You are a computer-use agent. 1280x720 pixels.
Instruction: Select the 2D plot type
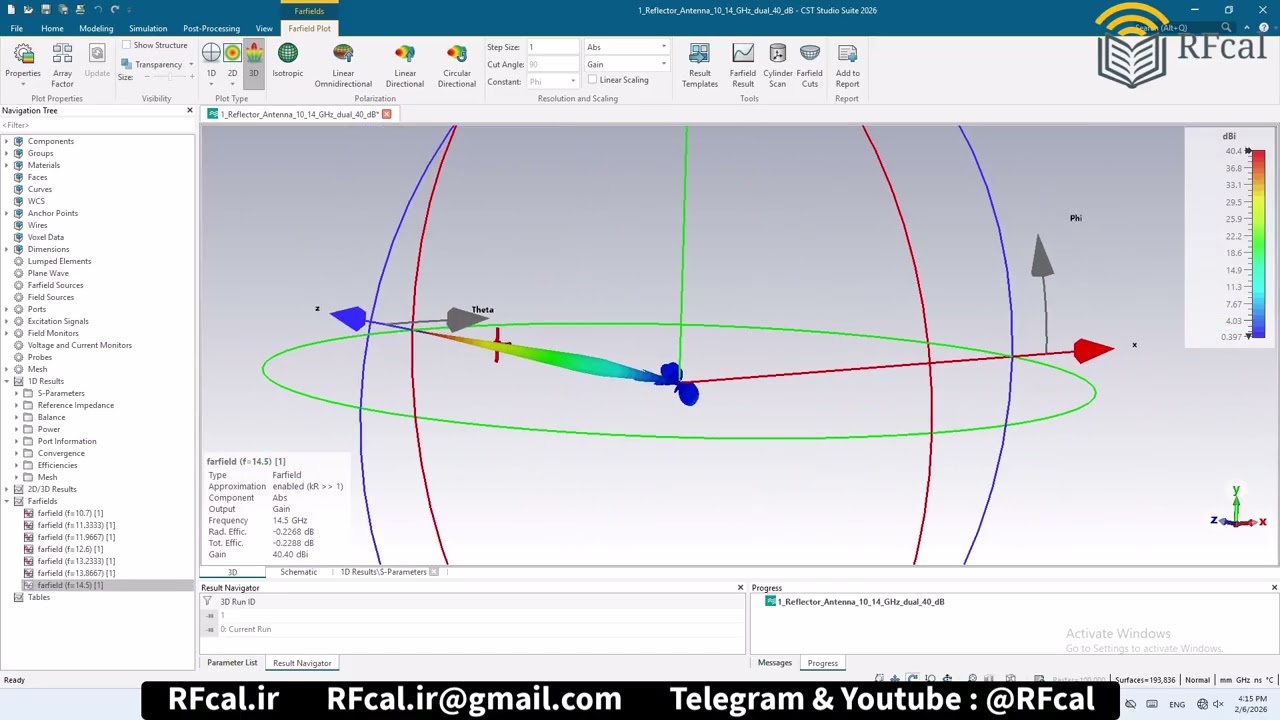[x=232, y=60]
